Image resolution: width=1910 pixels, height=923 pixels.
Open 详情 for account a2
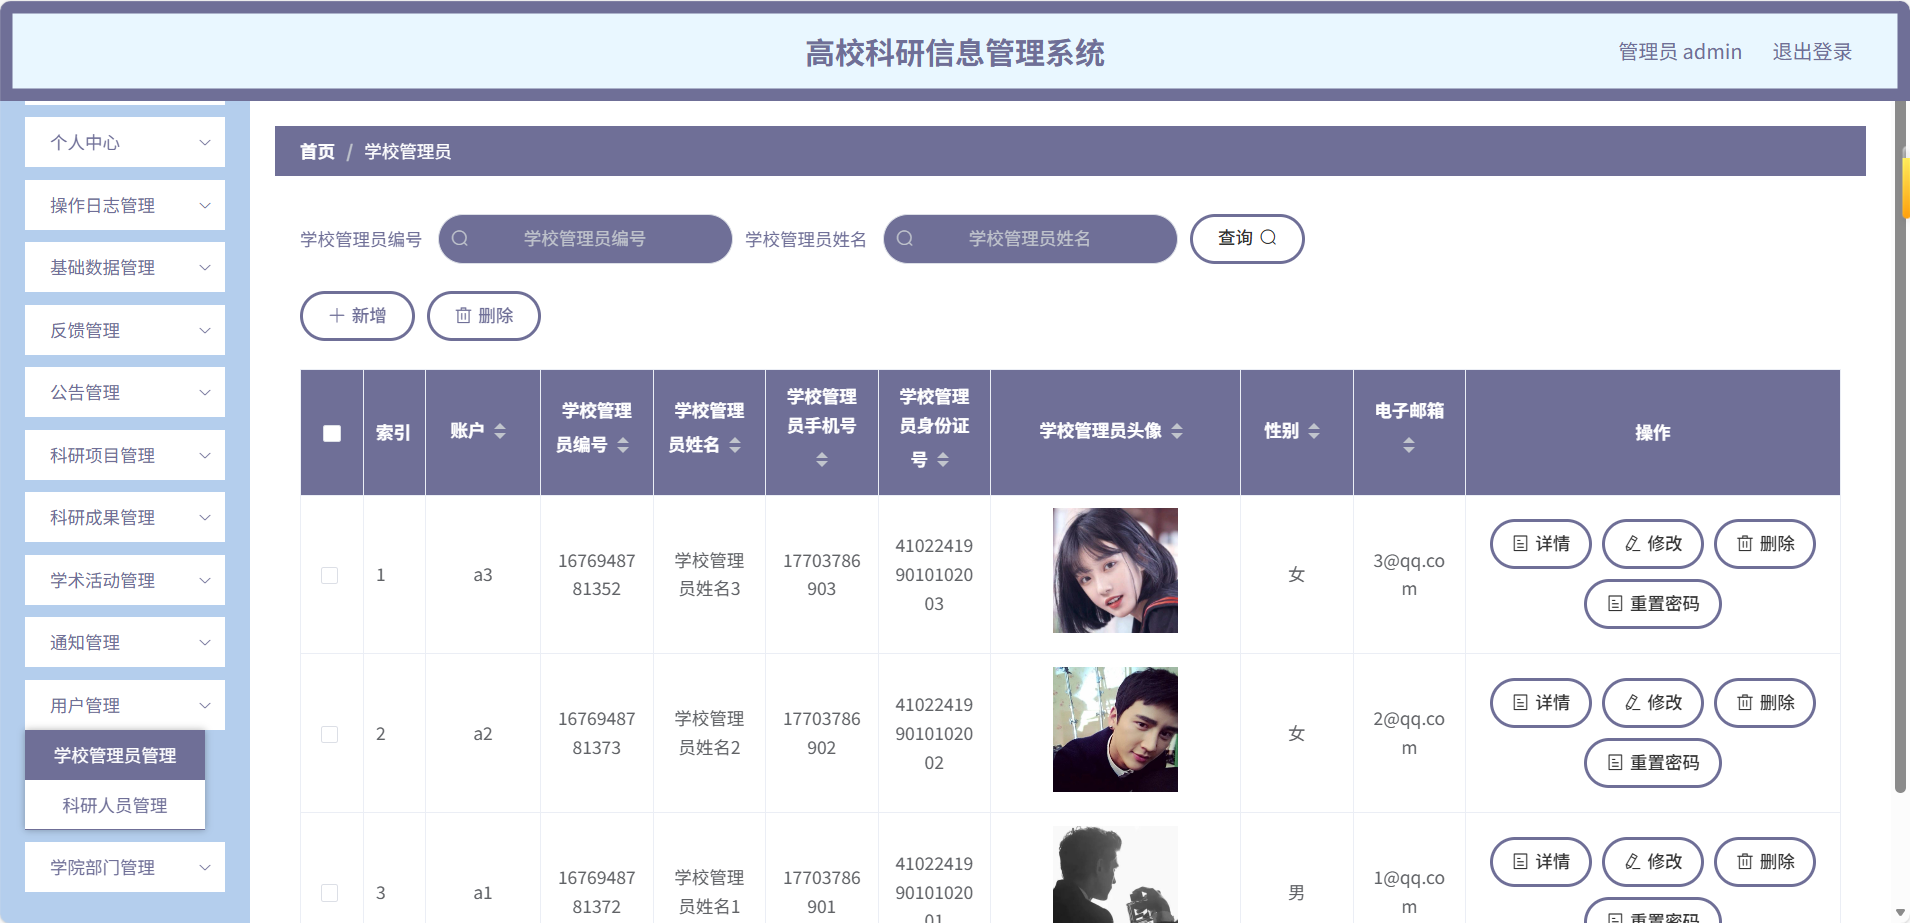1541,703
